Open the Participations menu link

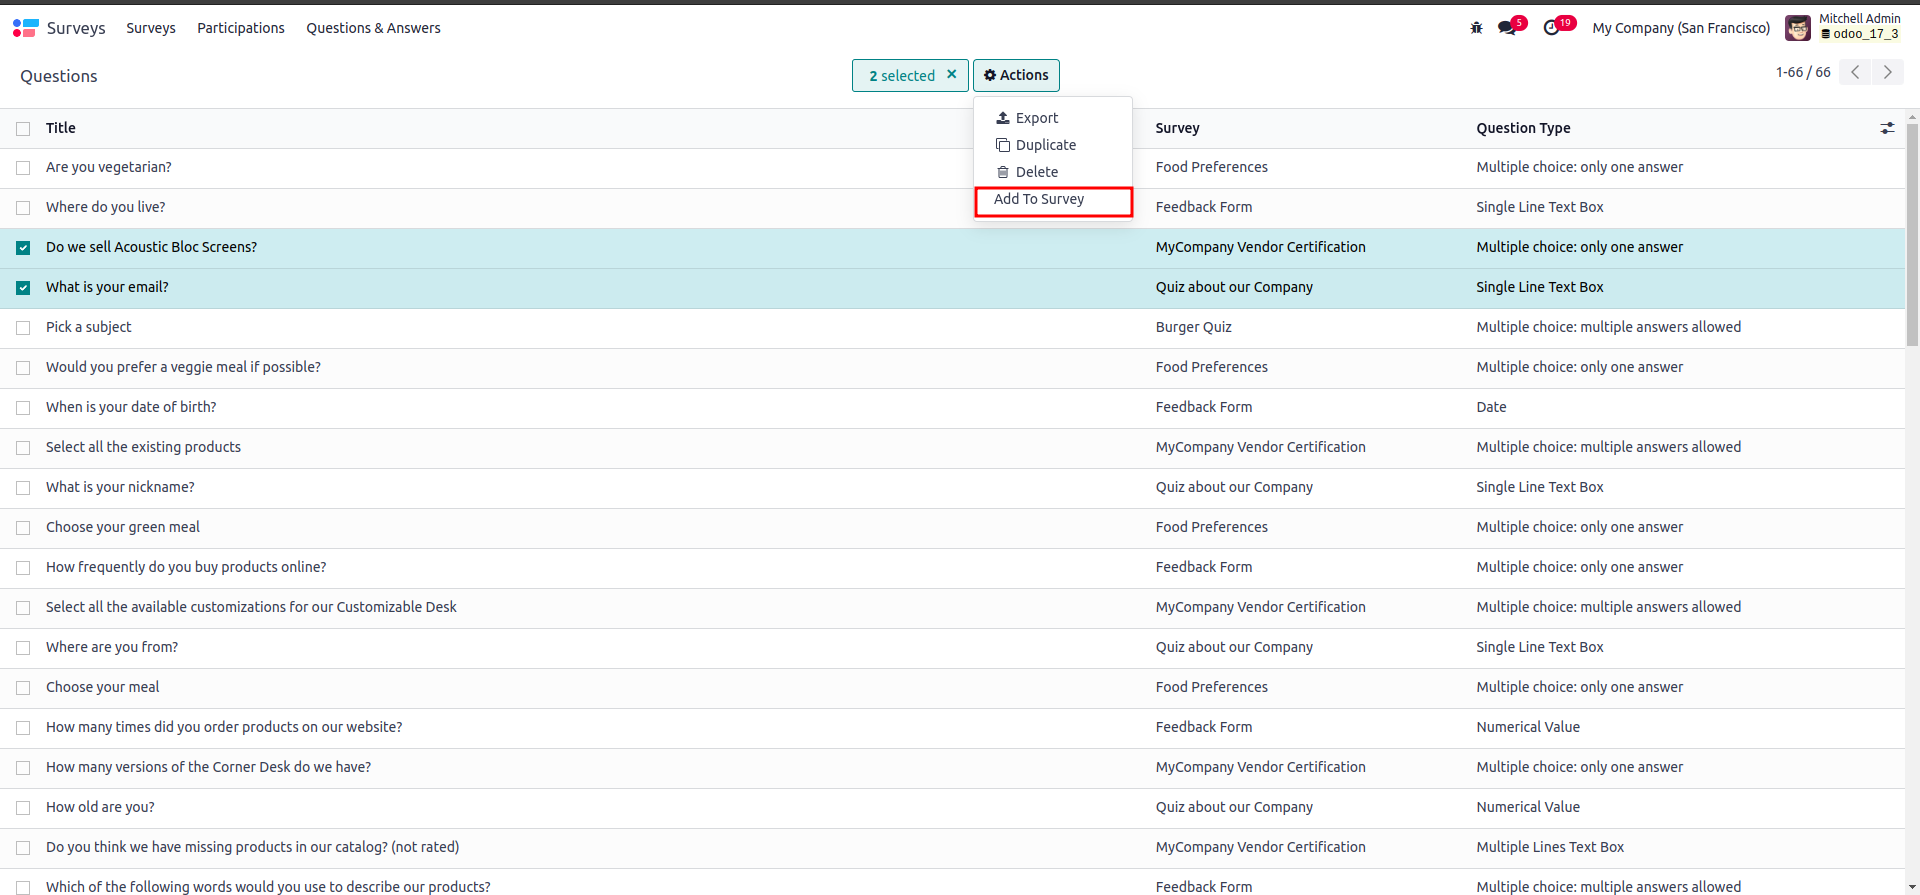tap(241, 28)
